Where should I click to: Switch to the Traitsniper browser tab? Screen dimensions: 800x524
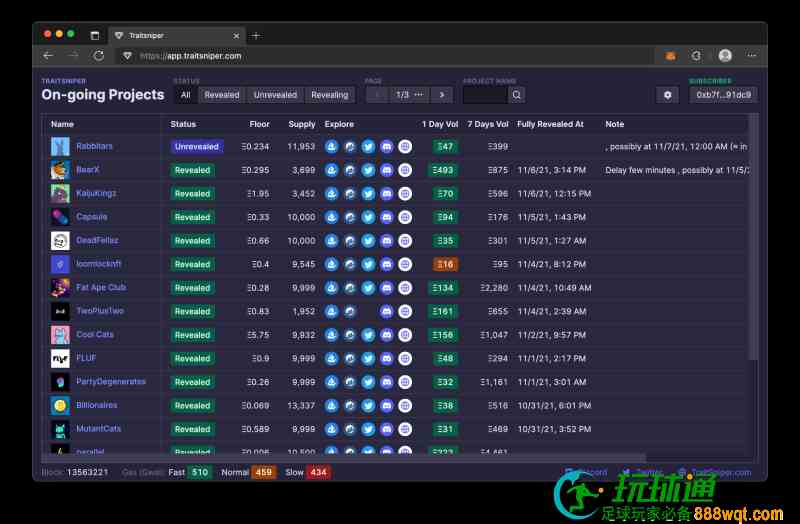(x=177, y=35)
